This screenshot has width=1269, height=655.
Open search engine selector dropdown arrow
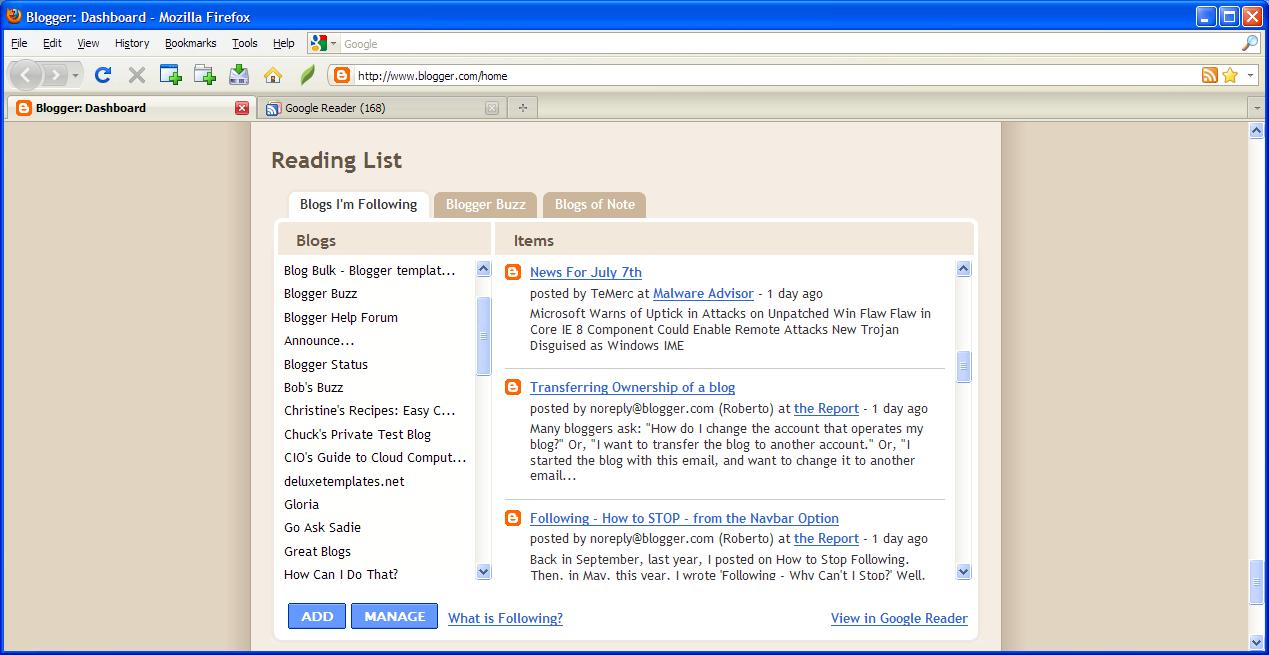click(x=334, y=44)
